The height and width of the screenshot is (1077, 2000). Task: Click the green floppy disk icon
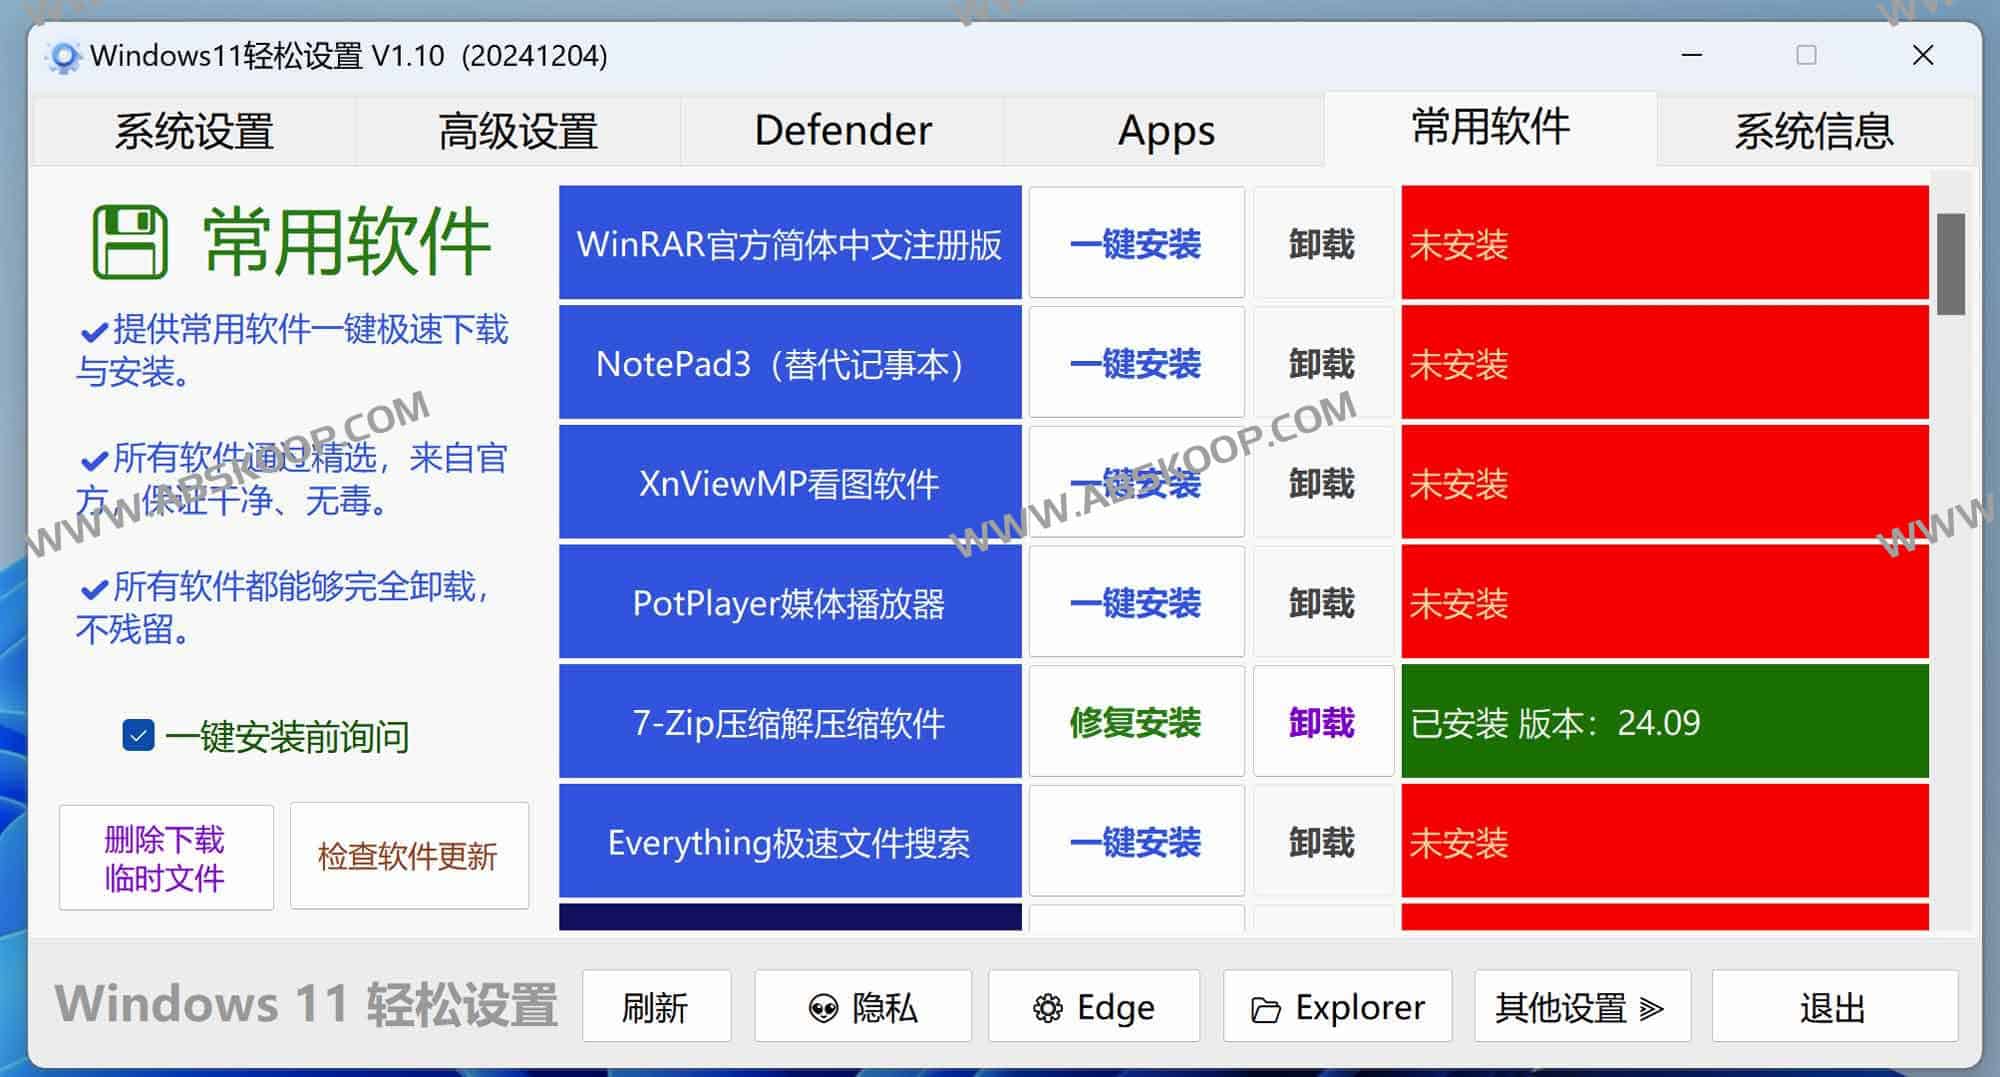click(130, 241)
